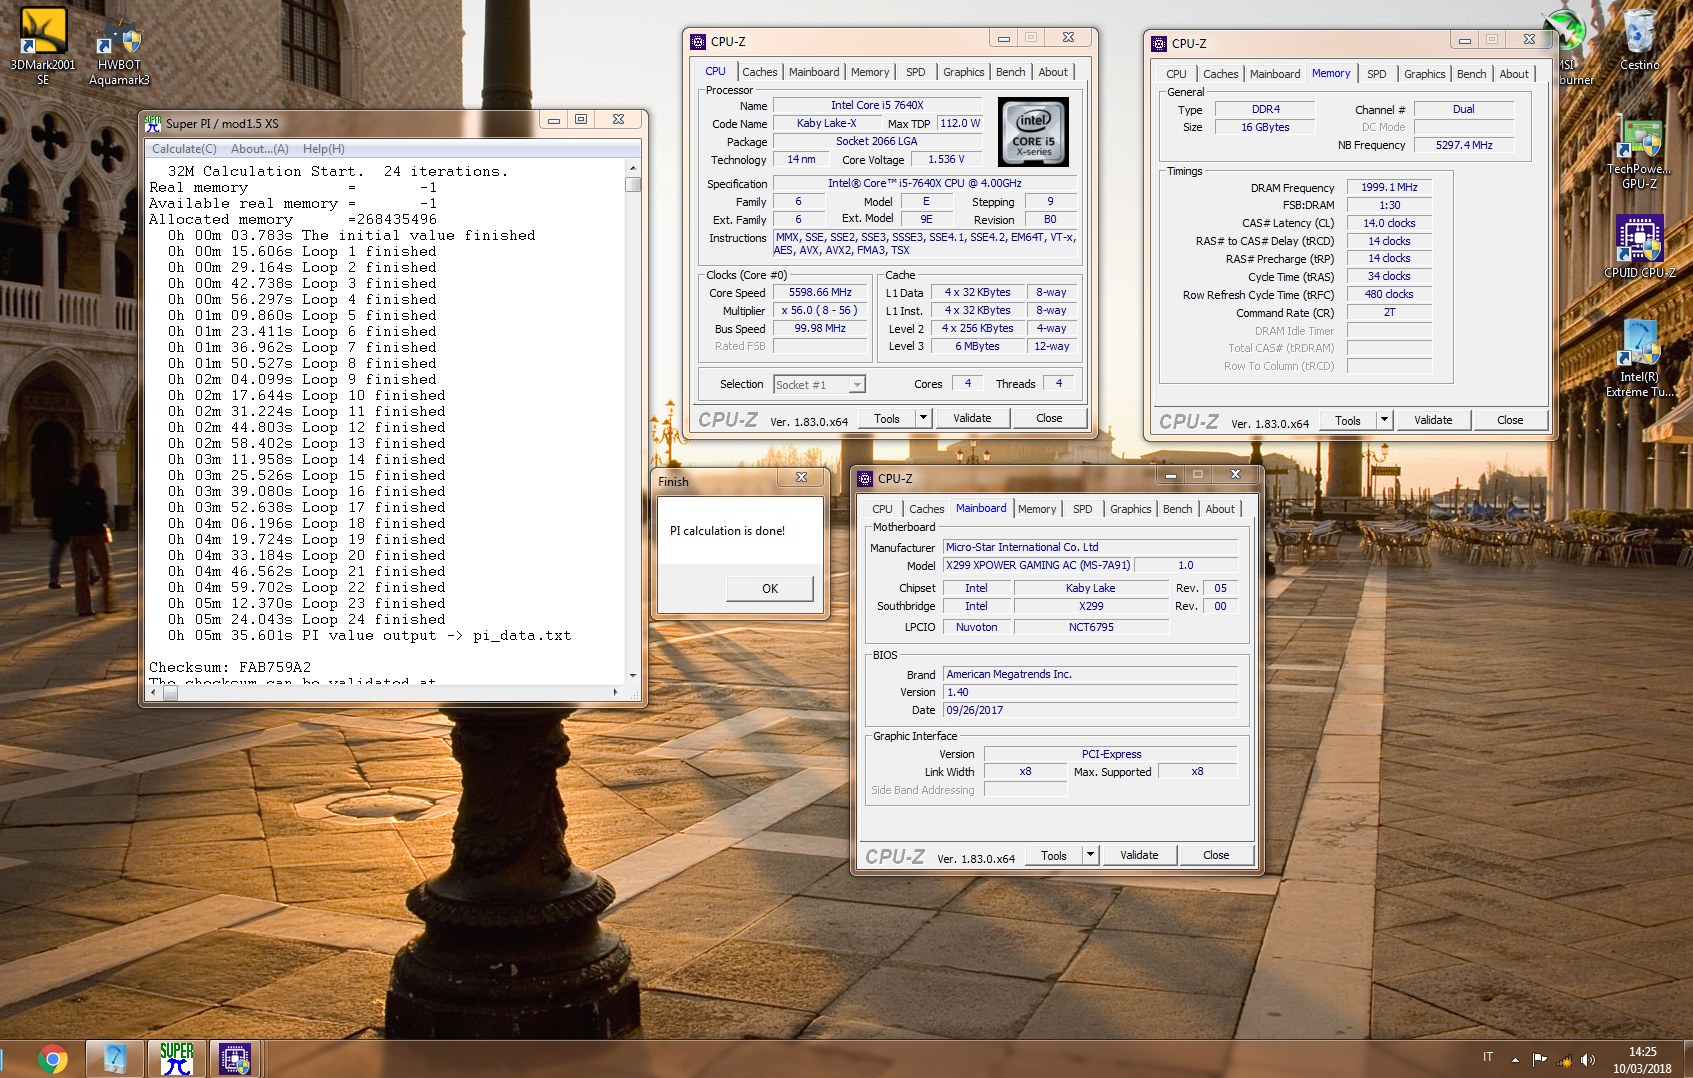Click title icon of CPU-Z Mainboard window
This screenshot has height=1078, width=1693.
coord(865,478)
